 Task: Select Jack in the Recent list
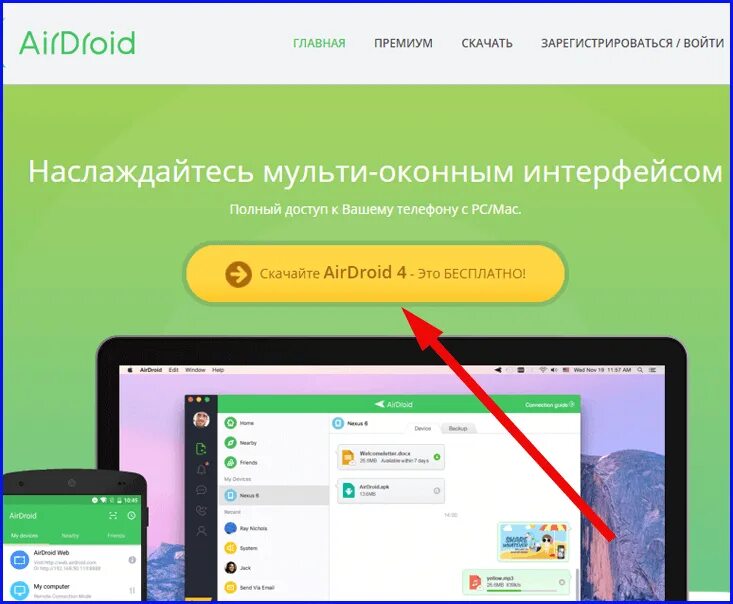coord(273,568)
